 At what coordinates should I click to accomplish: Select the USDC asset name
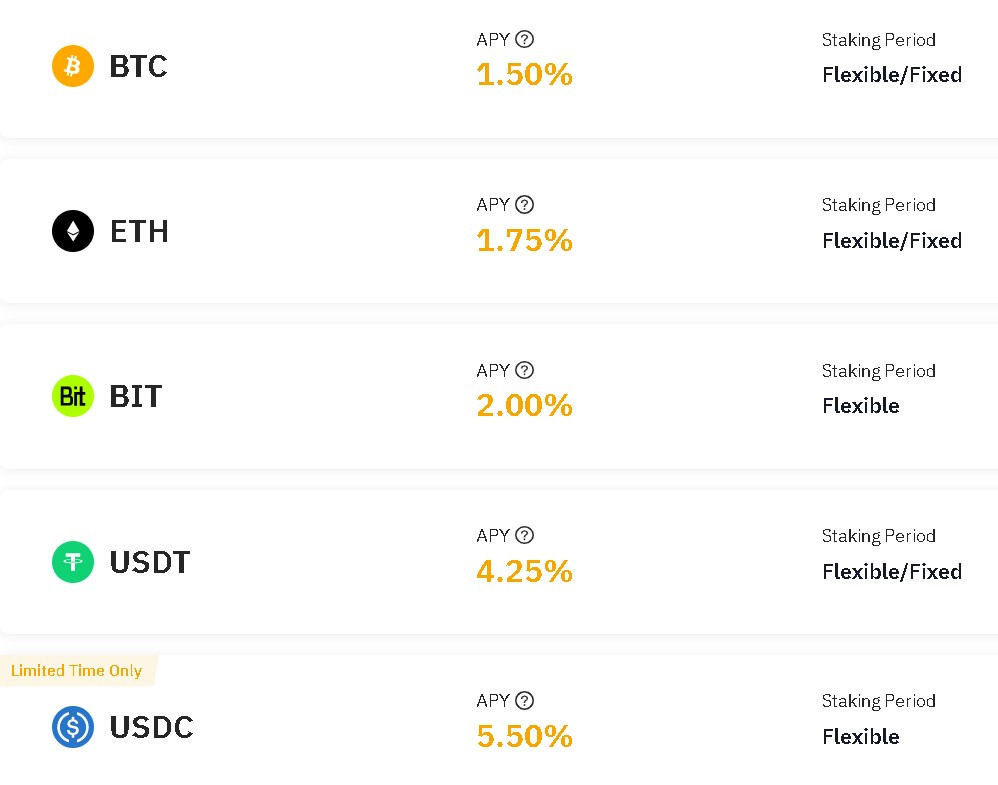coord(151,727)
